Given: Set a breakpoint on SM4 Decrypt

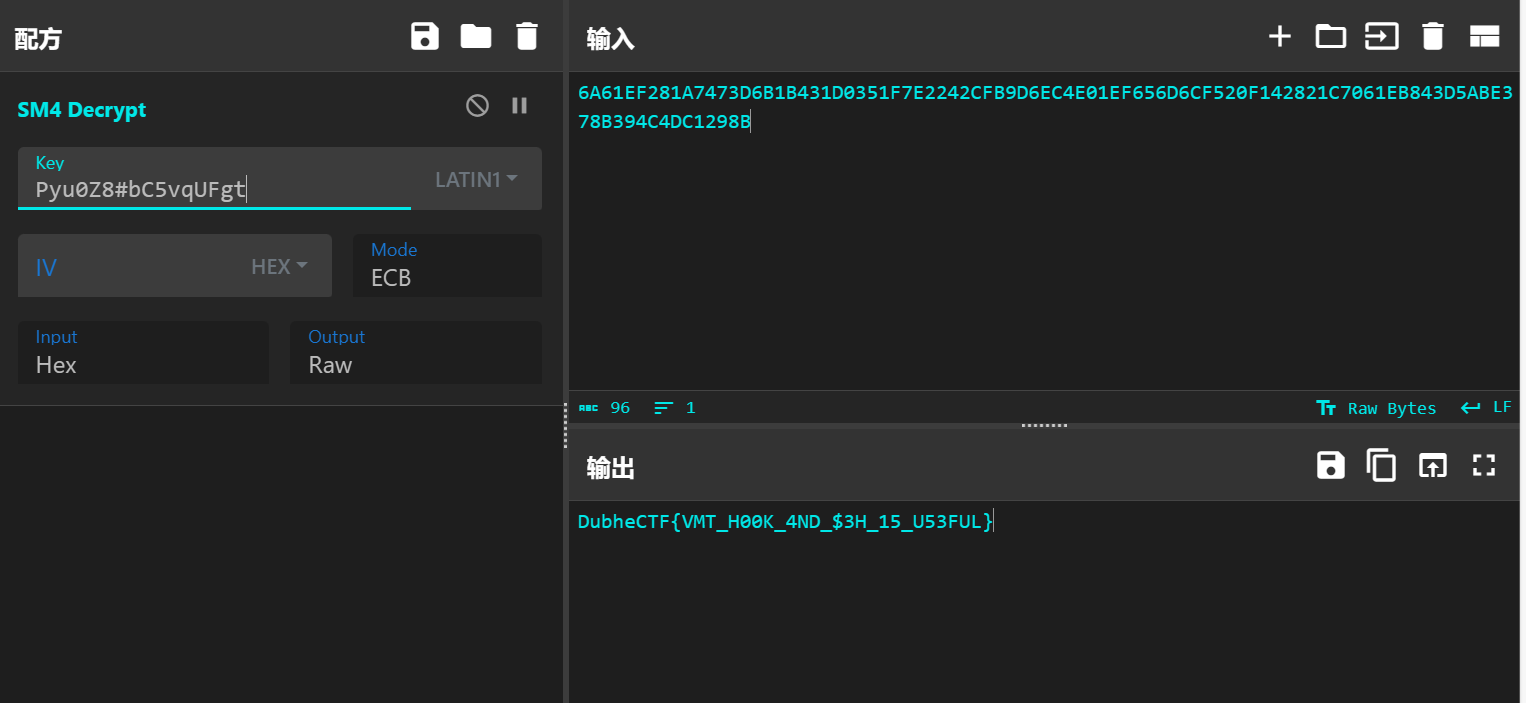Looking at the screenshot, I should (519, 105).
